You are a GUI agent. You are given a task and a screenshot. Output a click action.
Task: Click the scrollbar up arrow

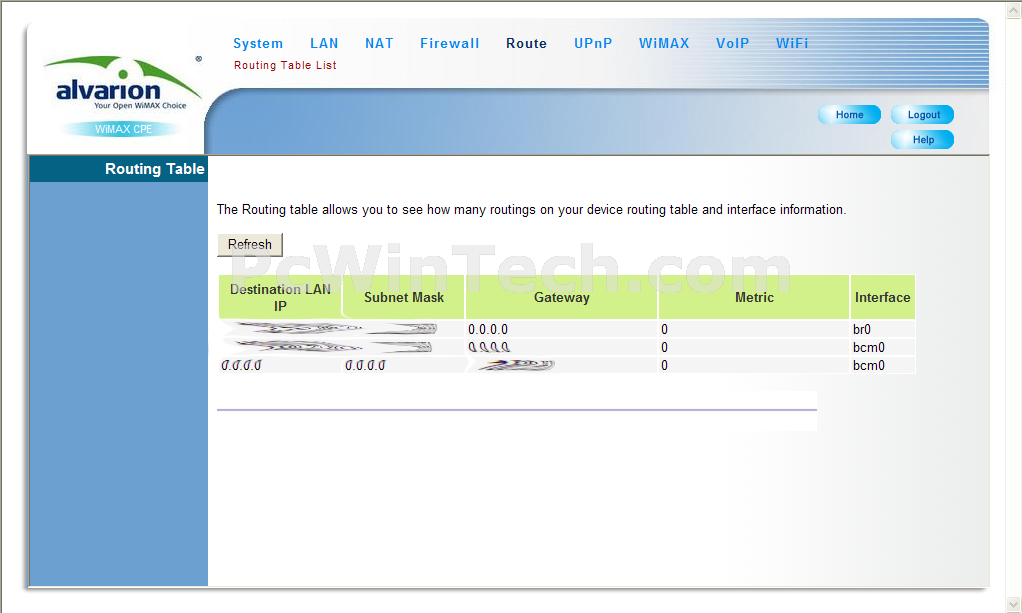(1014, 10)
